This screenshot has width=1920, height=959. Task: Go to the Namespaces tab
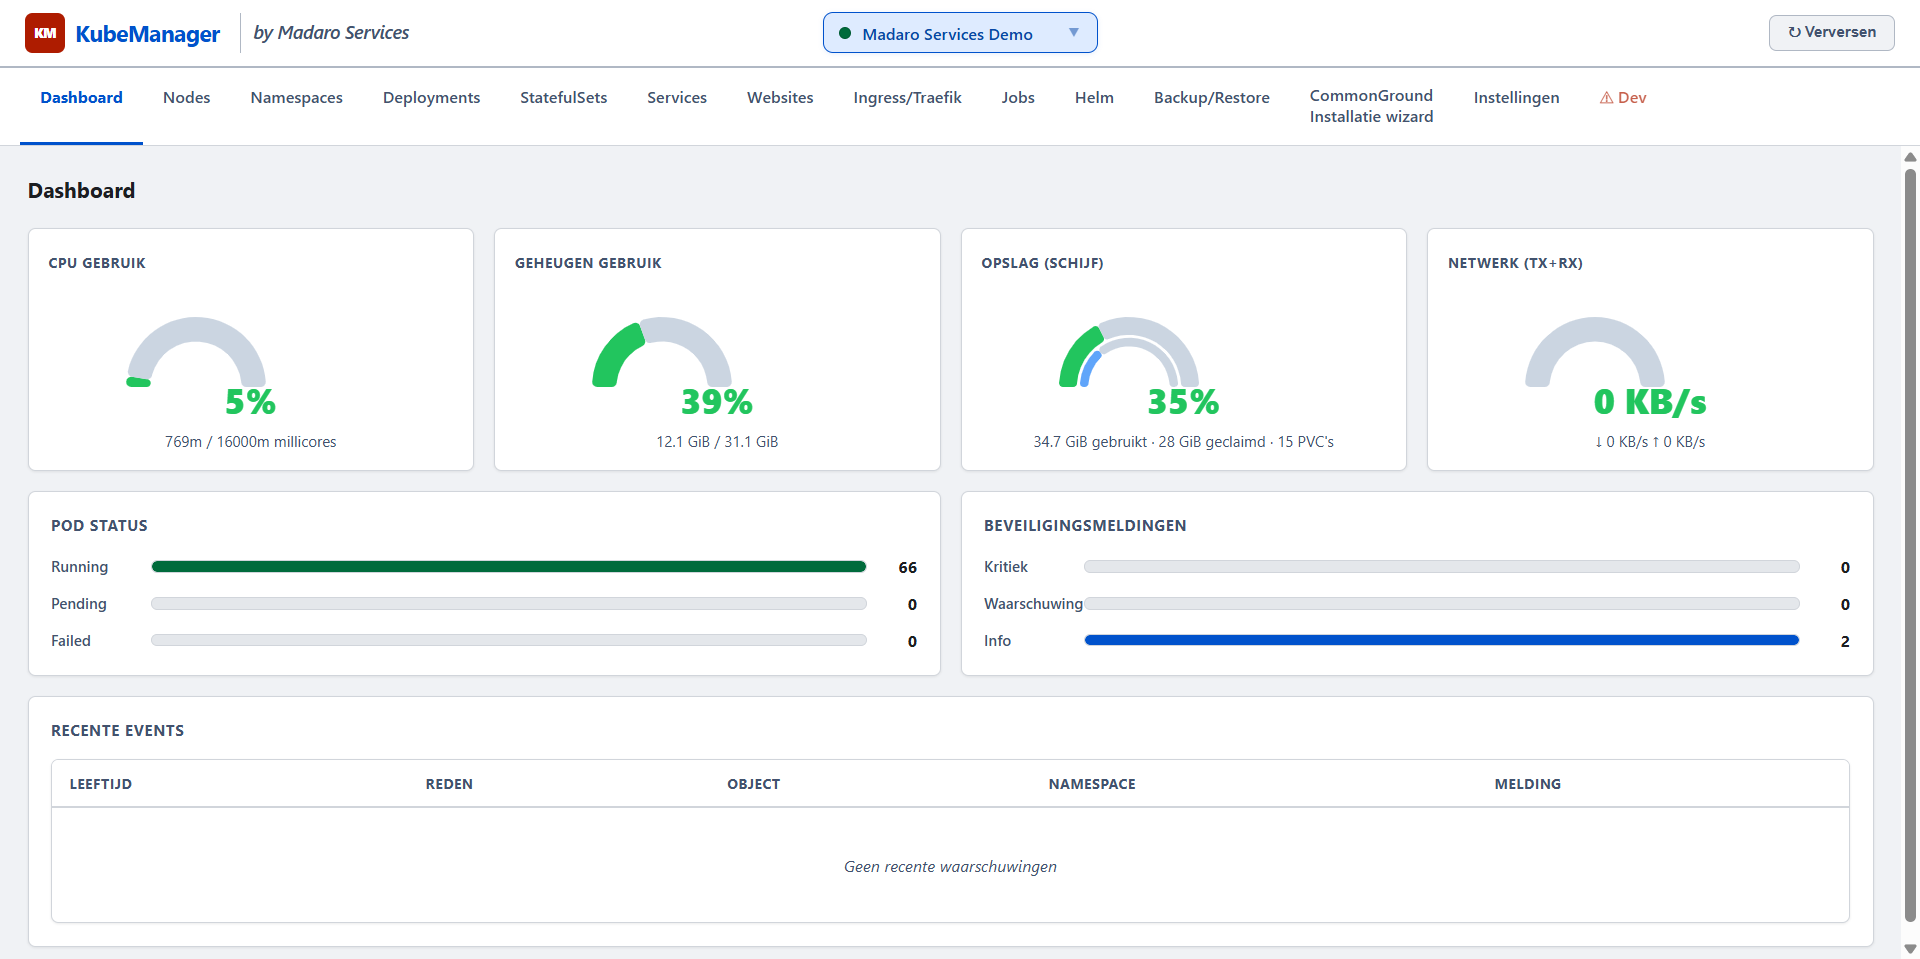(x=297, y=98)
